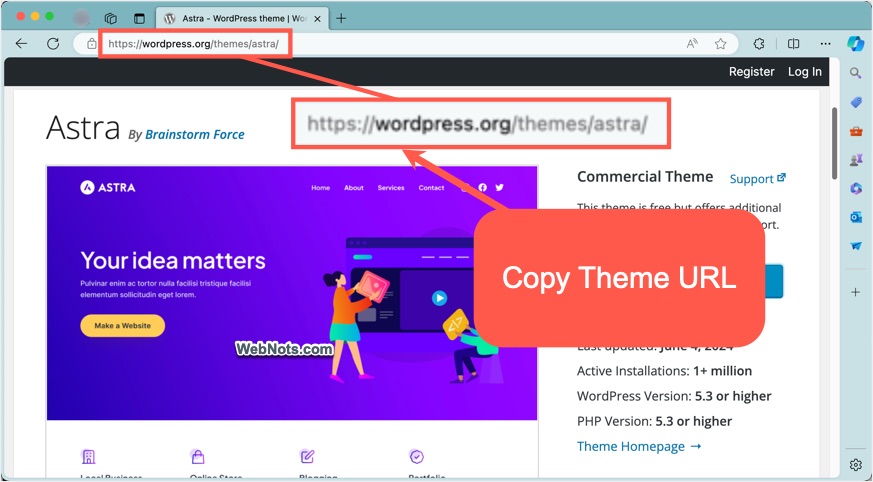Open Microsoft 365 in sidebar
873x482 pixels.
coord(856,189)
